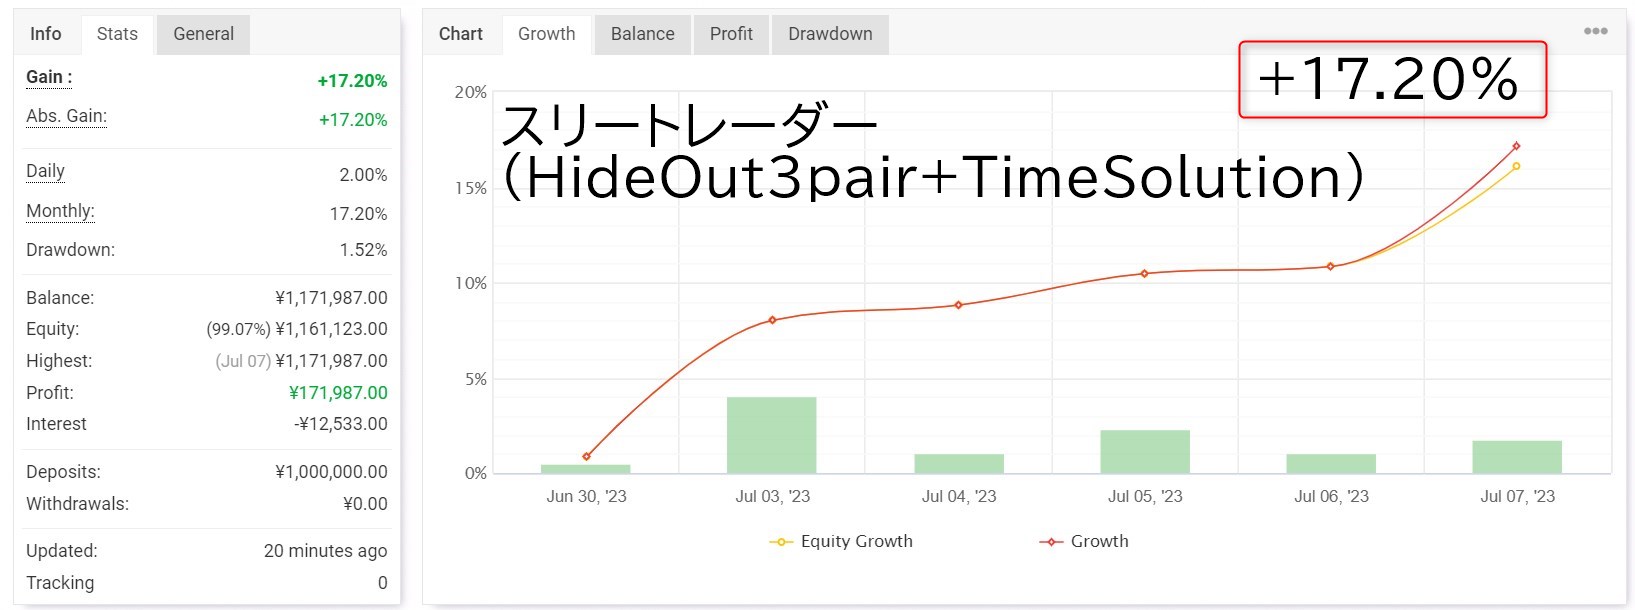
Task: Switch to the Stats tab
Action: [x=117, y=34]
